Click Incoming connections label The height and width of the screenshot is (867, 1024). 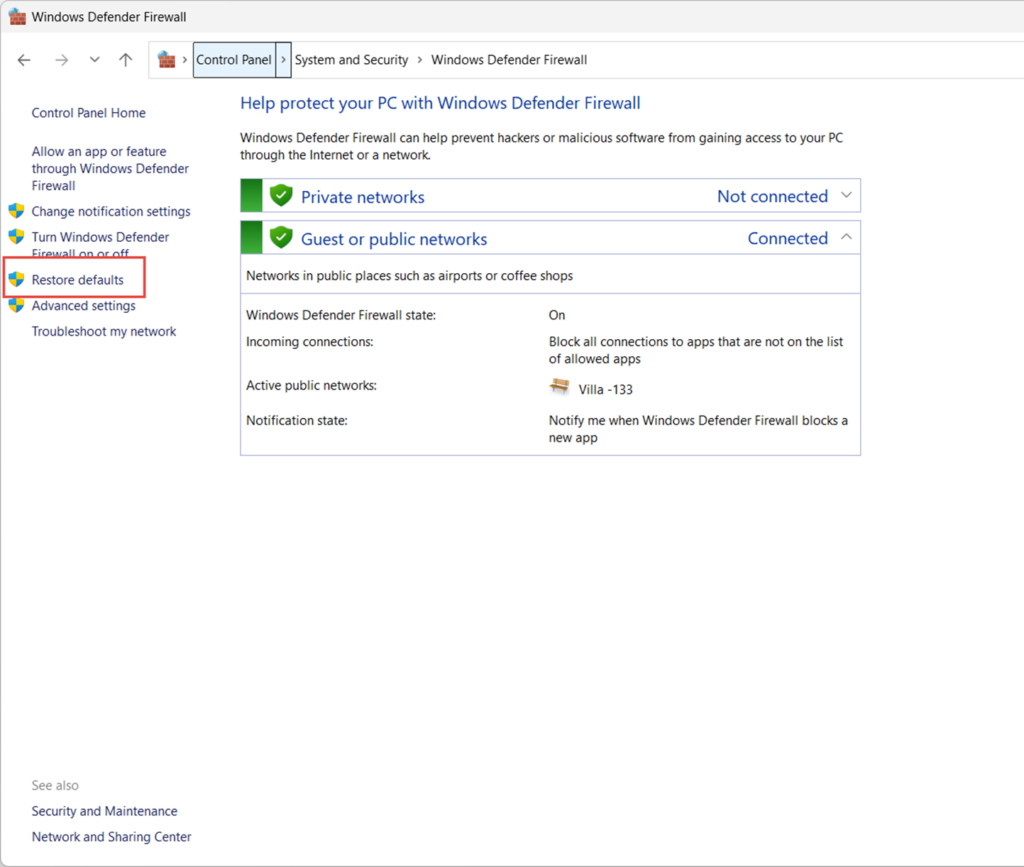coord(310,341)
